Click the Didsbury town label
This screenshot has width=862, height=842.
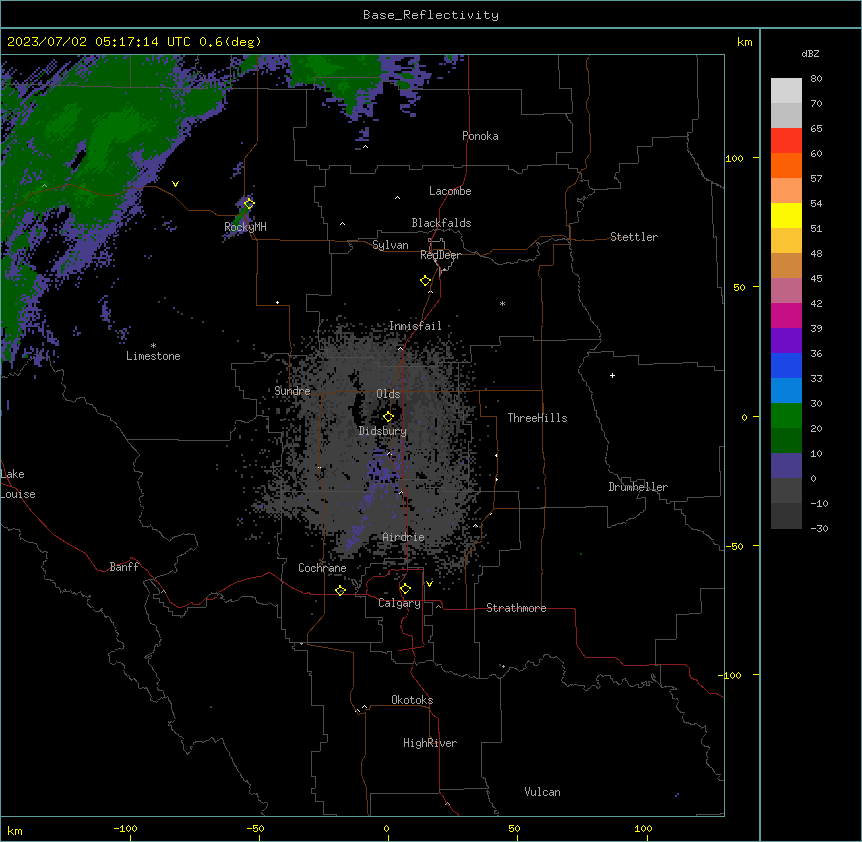[382, 431]
